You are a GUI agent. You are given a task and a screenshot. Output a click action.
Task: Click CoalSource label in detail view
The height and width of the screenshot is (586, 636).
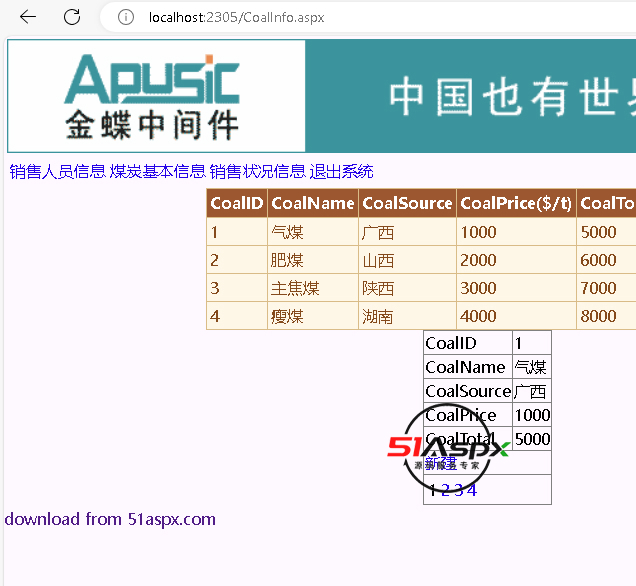click(x=468, y=391)
